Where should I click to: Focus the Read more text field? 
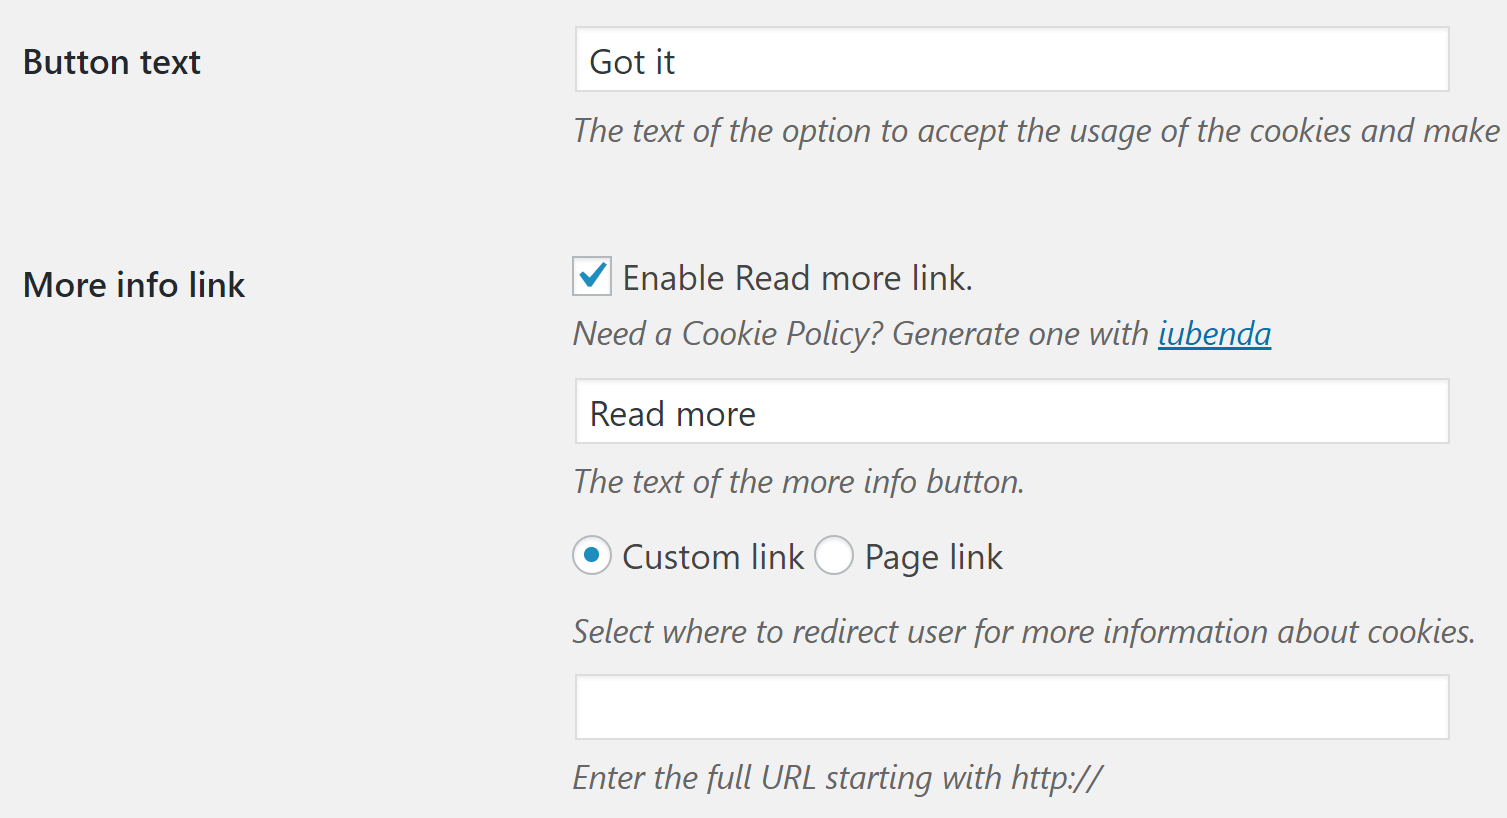pos(1011,411)
